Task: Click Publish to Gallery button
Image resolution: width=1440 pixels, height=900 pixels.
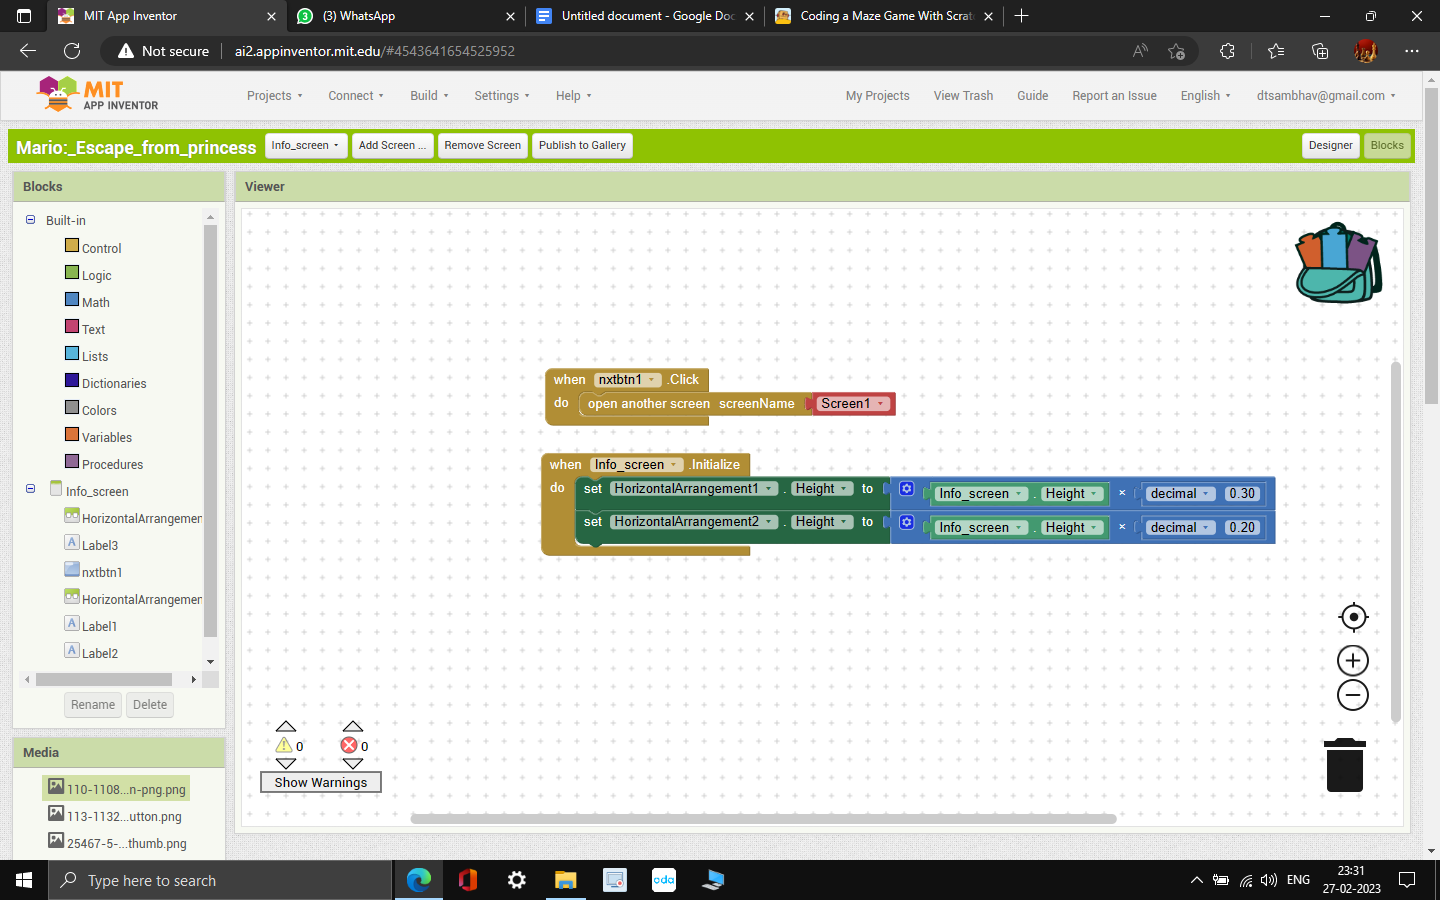Action: pos(582,146)
